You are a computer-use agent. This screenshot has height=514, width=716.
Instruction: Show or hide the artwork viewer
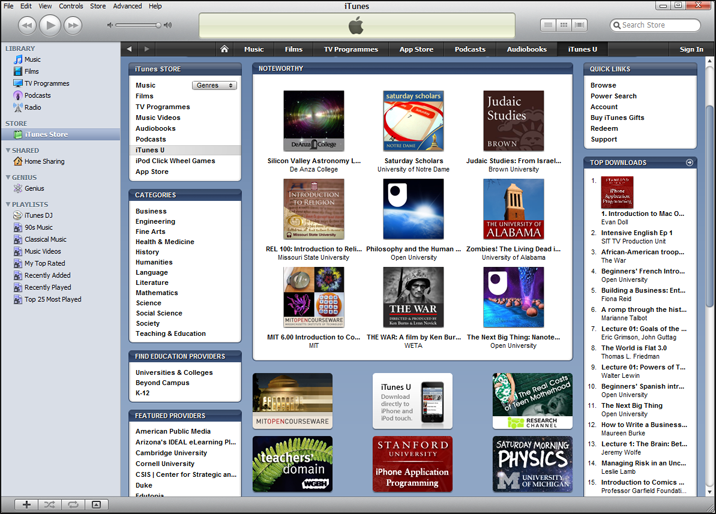pos(96,504)
